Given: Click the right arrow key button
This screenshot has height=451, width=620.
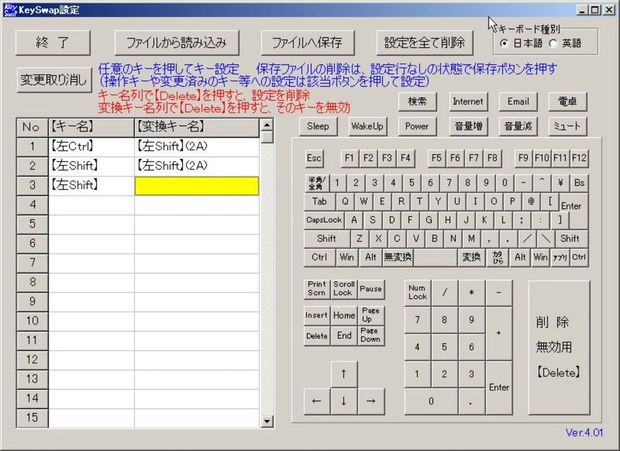Looking at the screenshot, I should tap(371, 401).
